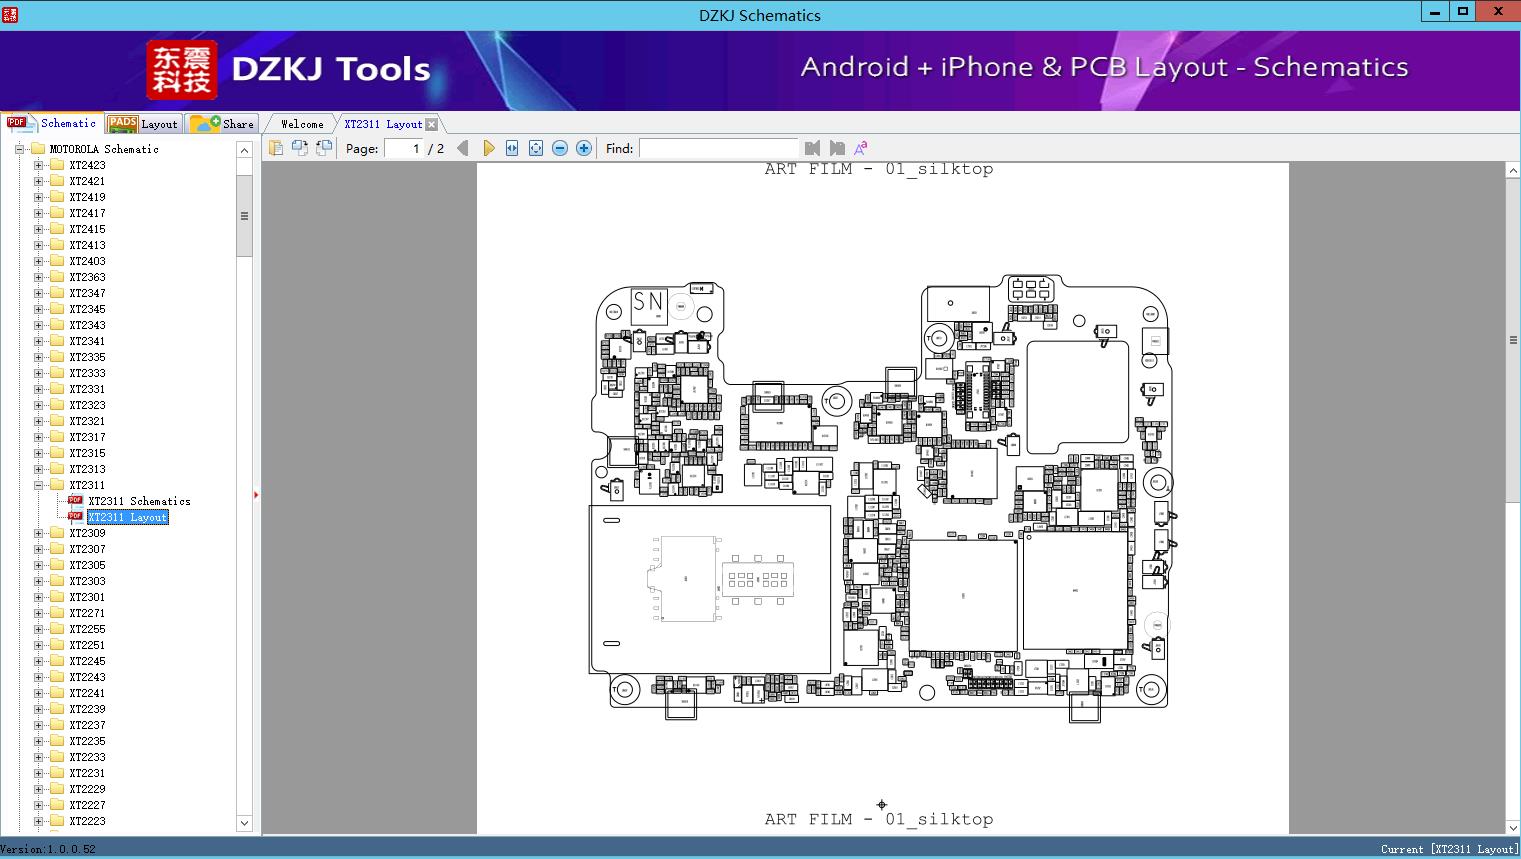This screenshot has height=859, width=1521.
Task: Click the folder icon next to XT2345
Action: [x=57, y=309]
